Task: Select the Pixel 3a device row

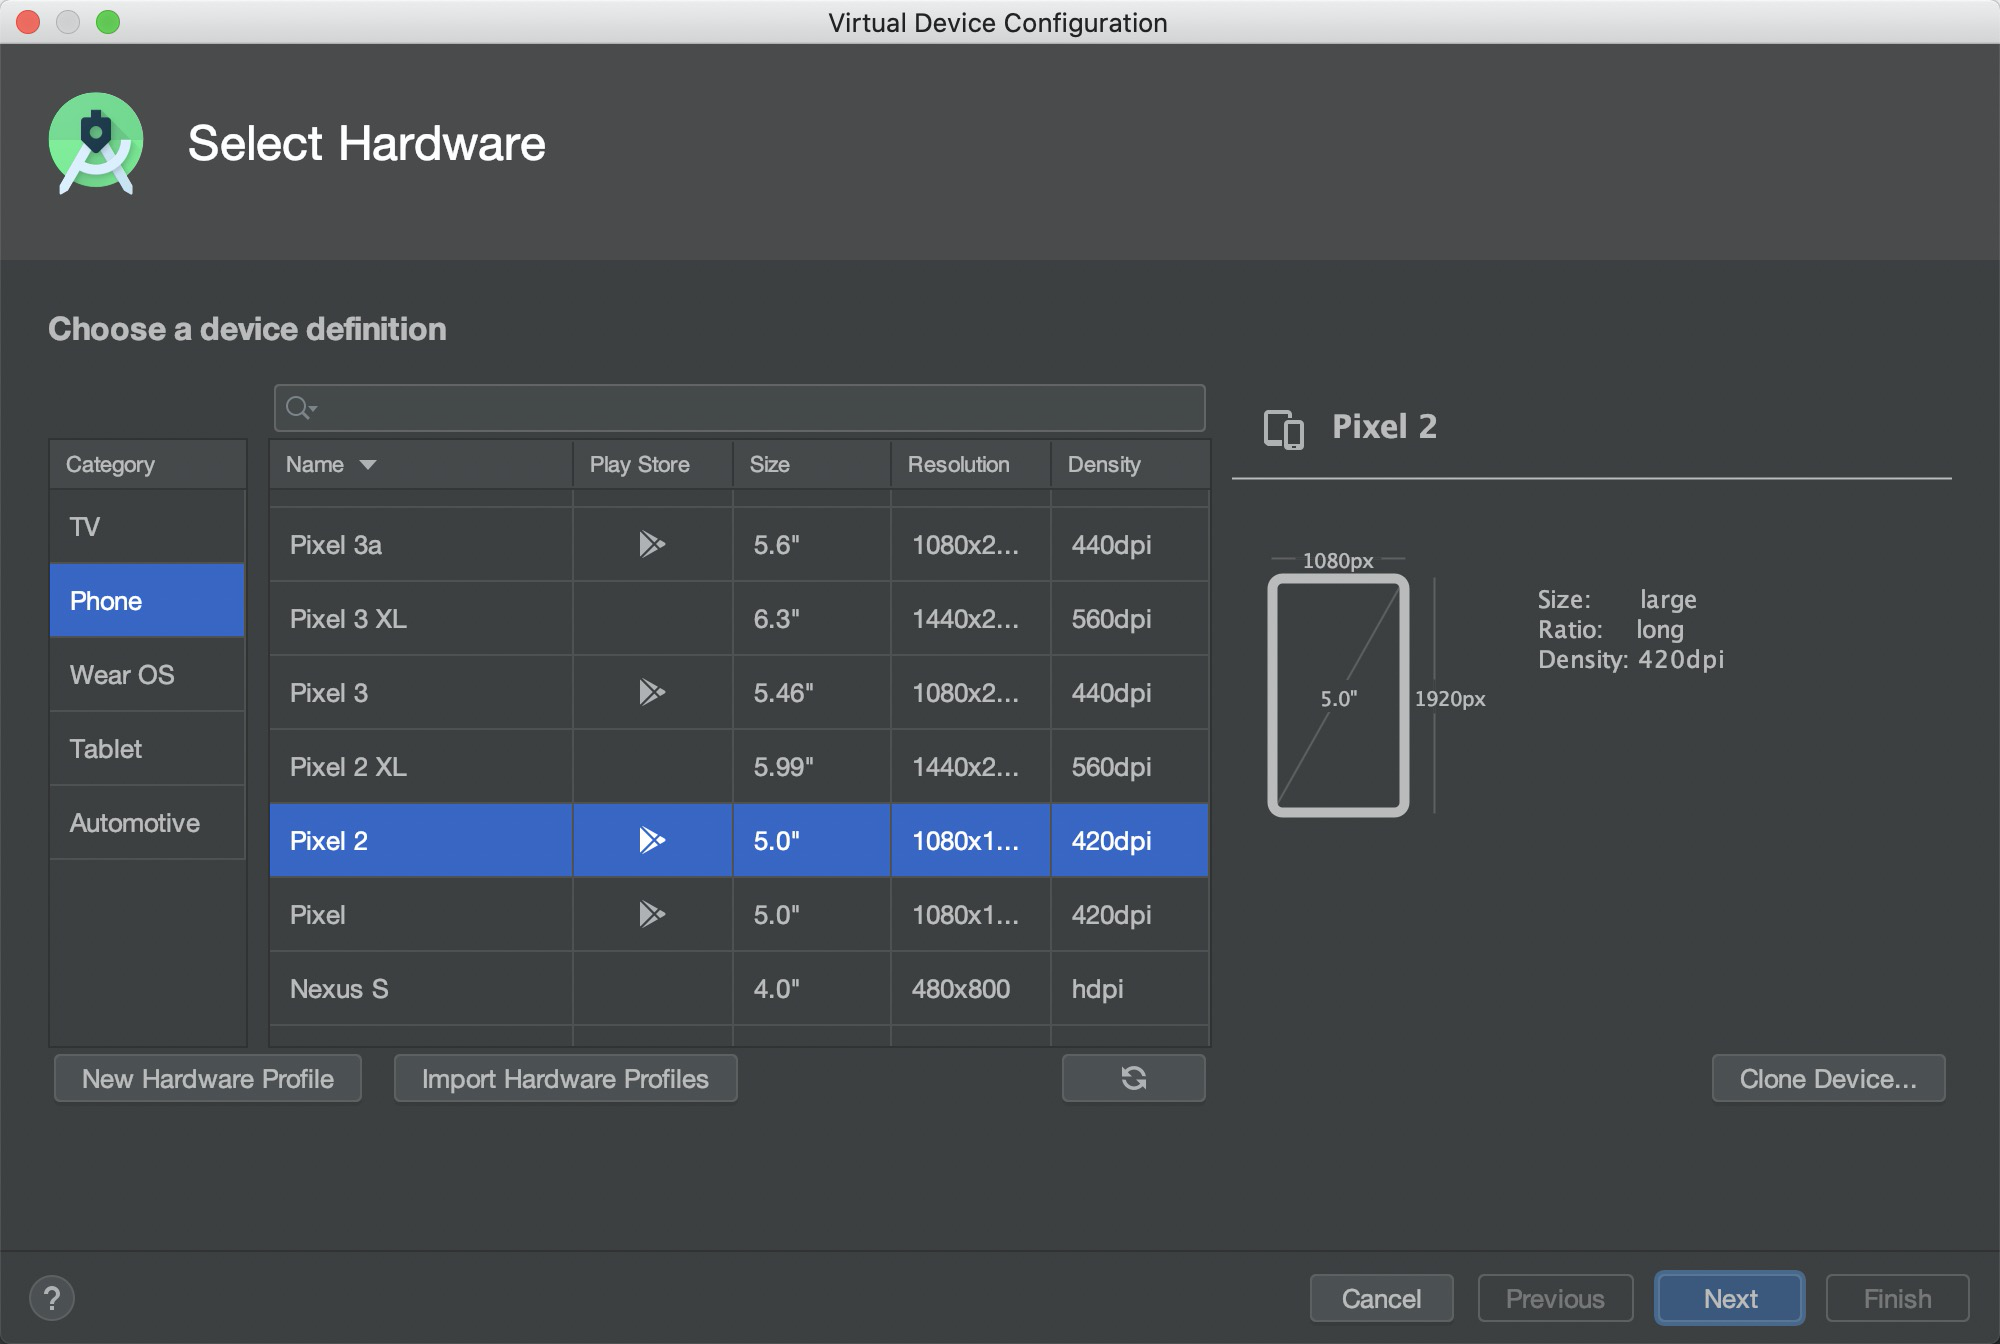Action: (x=739, y=544)
